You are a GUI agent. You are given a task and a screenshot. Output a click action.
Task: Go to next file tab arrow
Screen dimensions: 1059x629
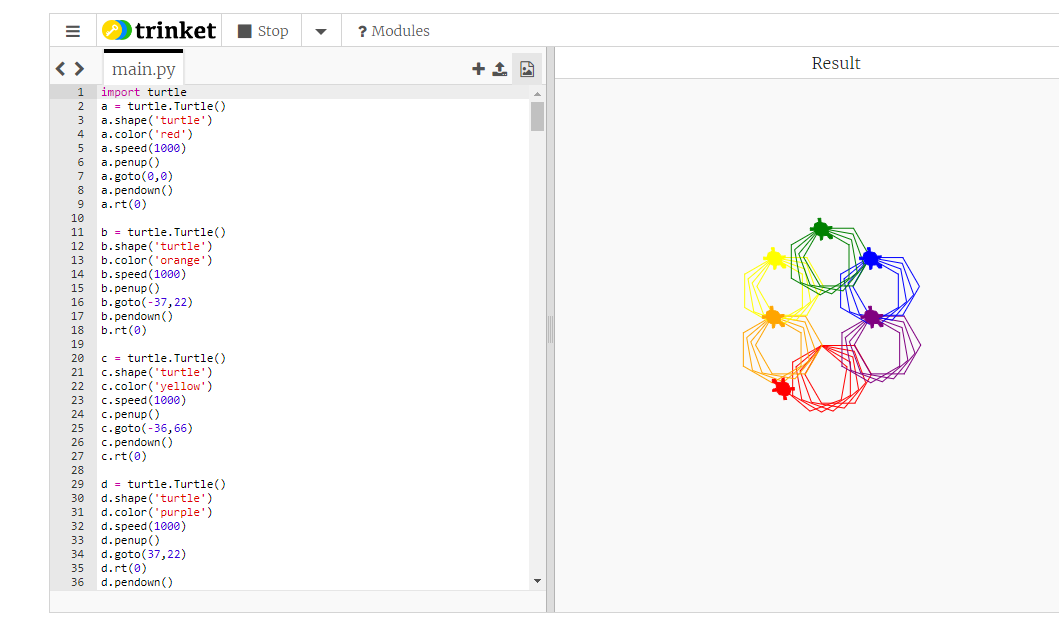coord(79,69)
